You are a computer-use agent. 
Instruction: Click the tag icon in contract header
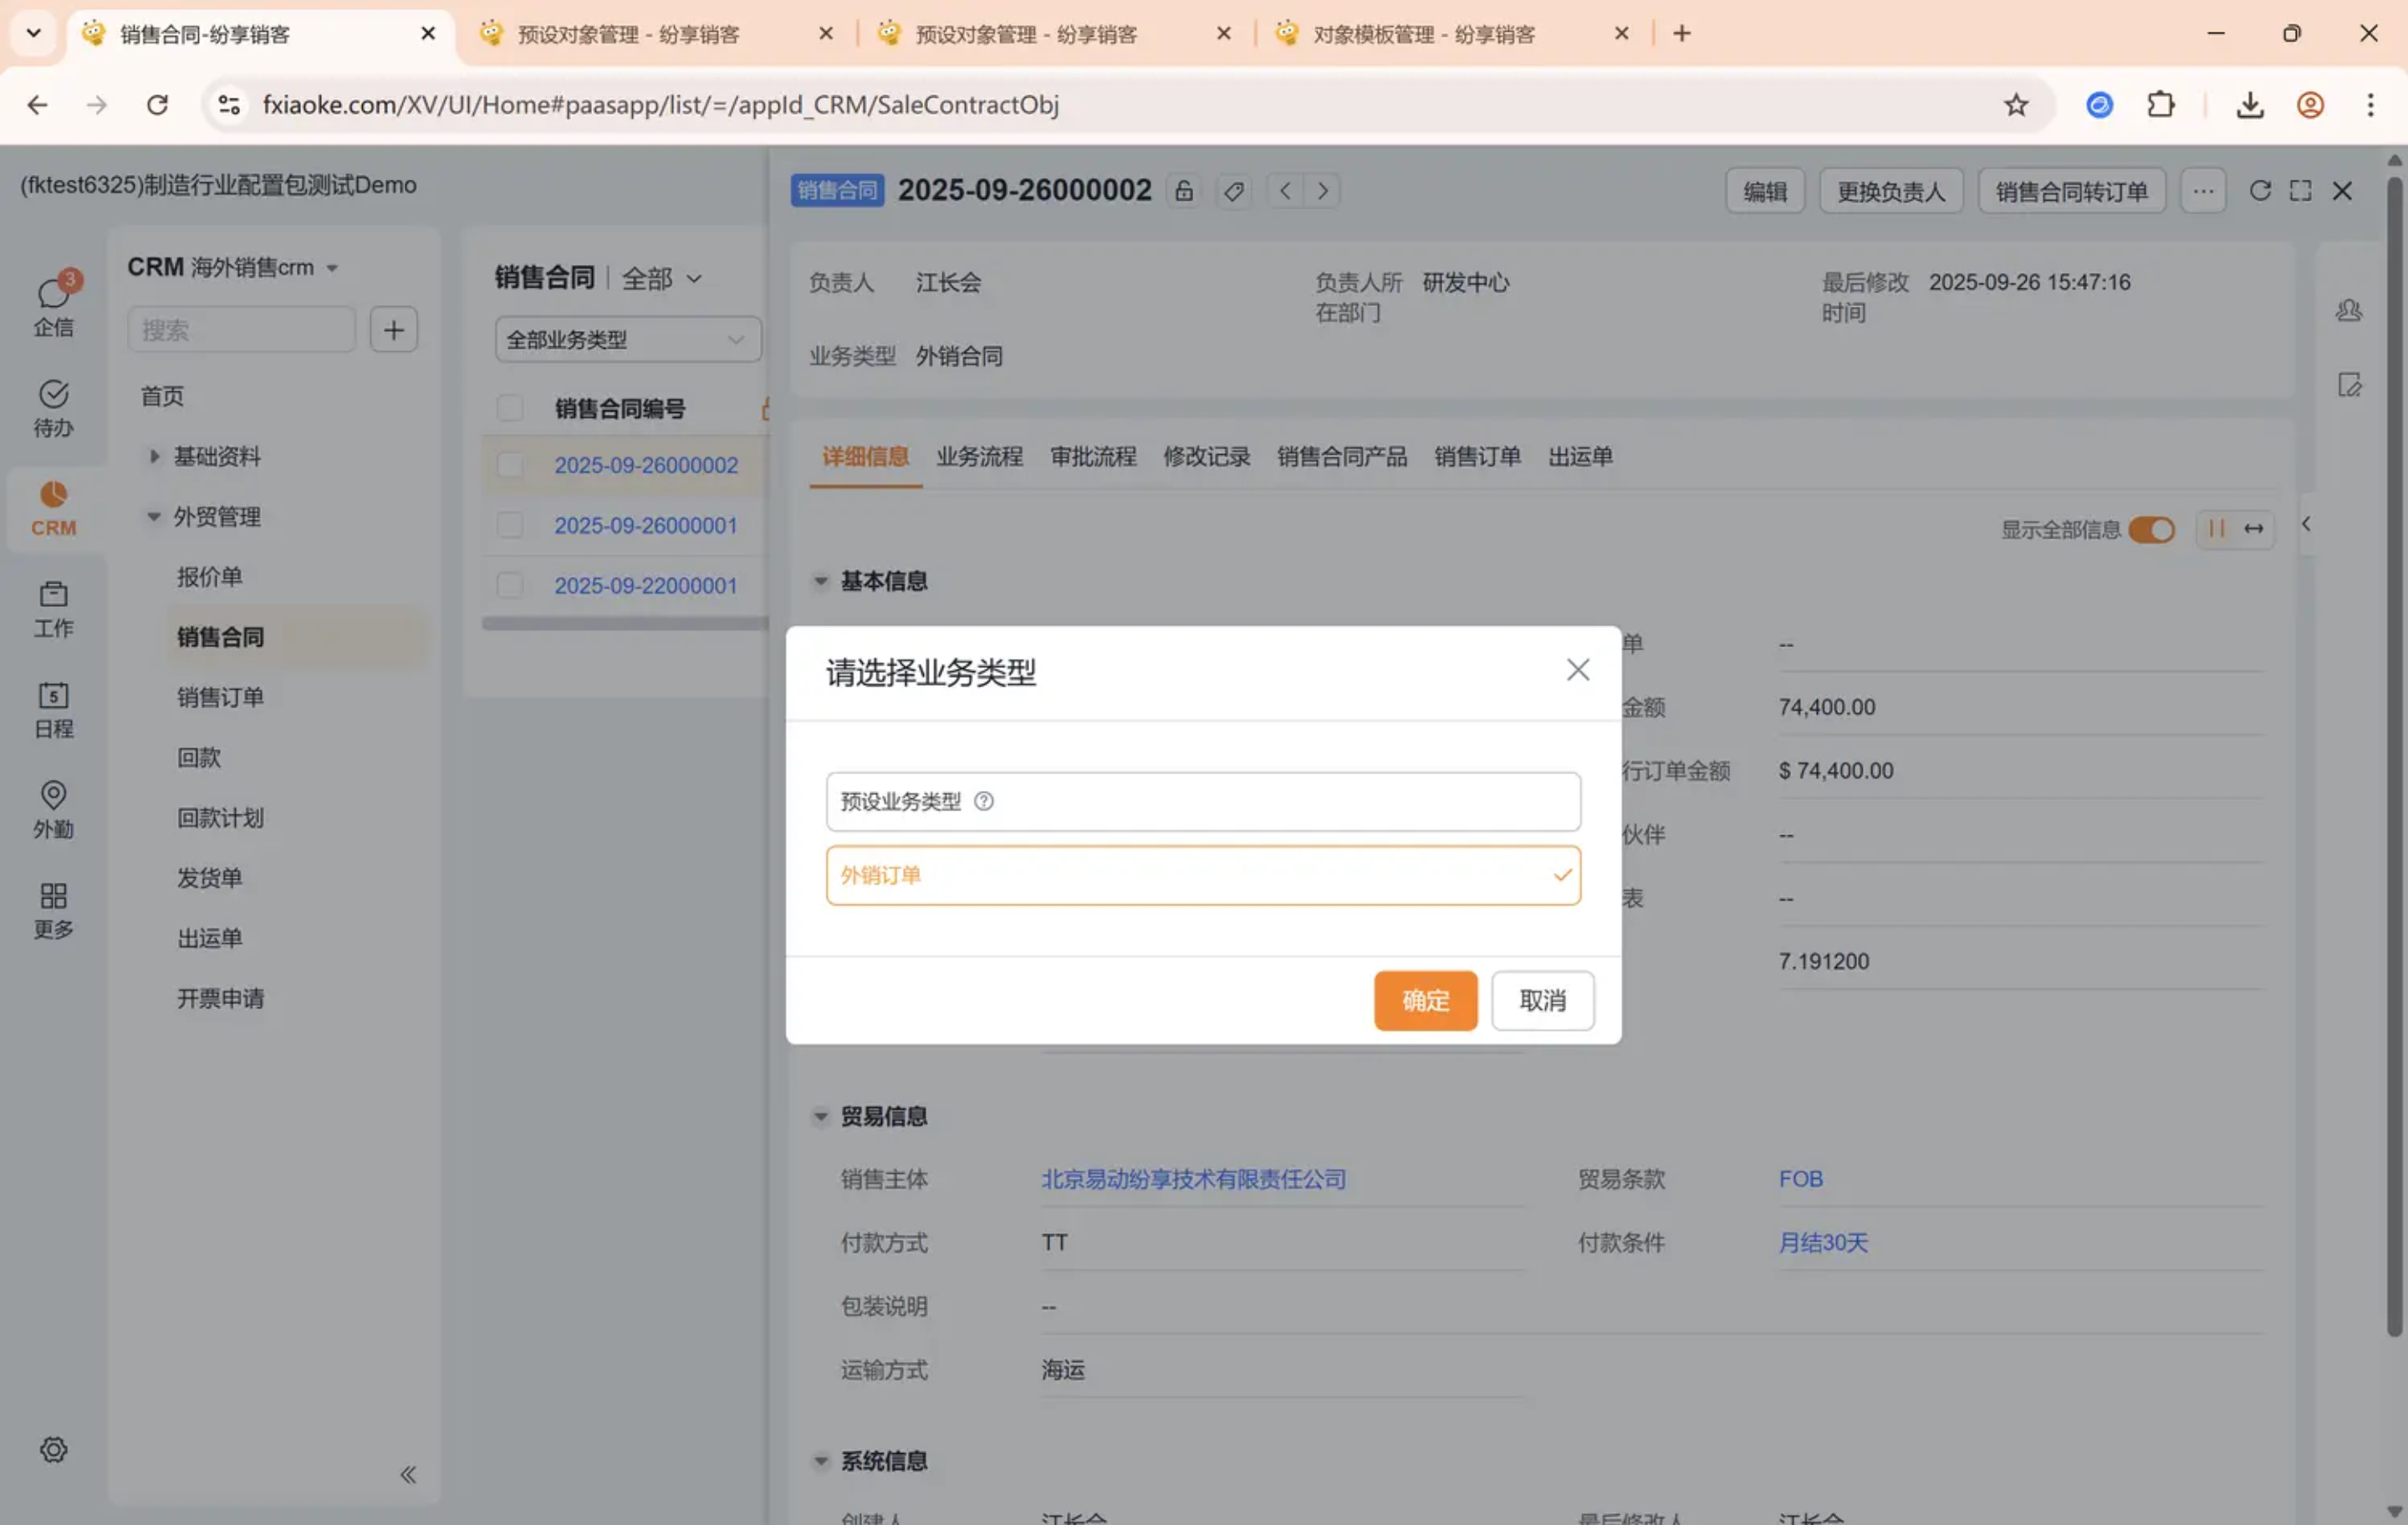click(x=1234, y=191)
